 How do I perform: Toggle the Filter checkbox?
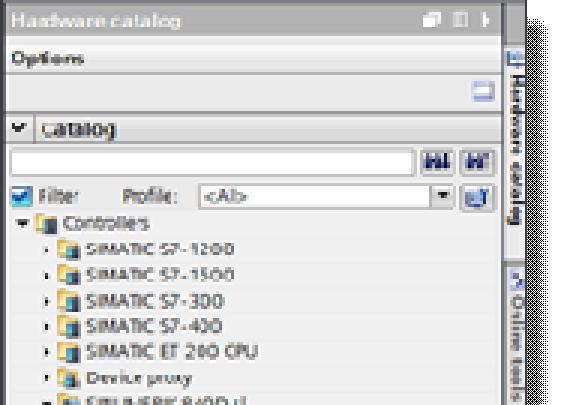pyautogui.click(x=22, y=196)
